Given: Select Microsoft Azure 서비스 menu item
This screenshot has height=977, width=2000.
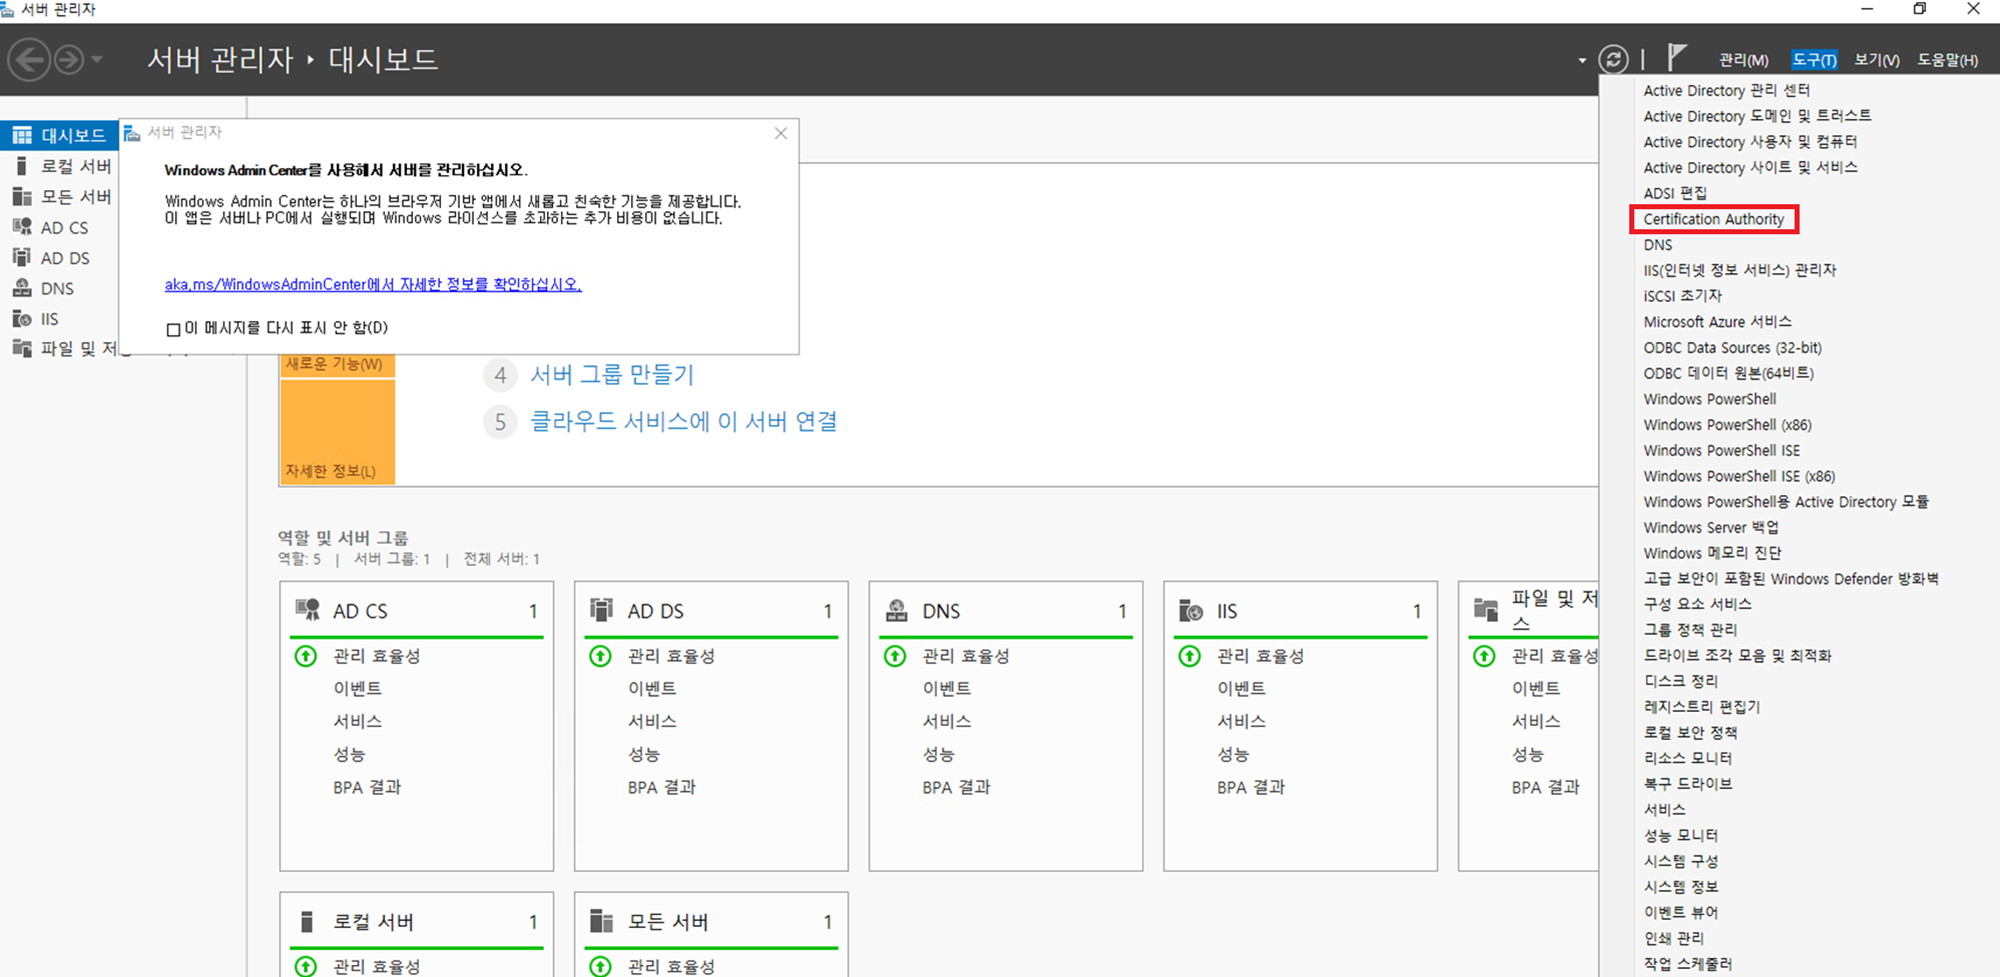Looking at the screenshot, I should point(1718,322).
